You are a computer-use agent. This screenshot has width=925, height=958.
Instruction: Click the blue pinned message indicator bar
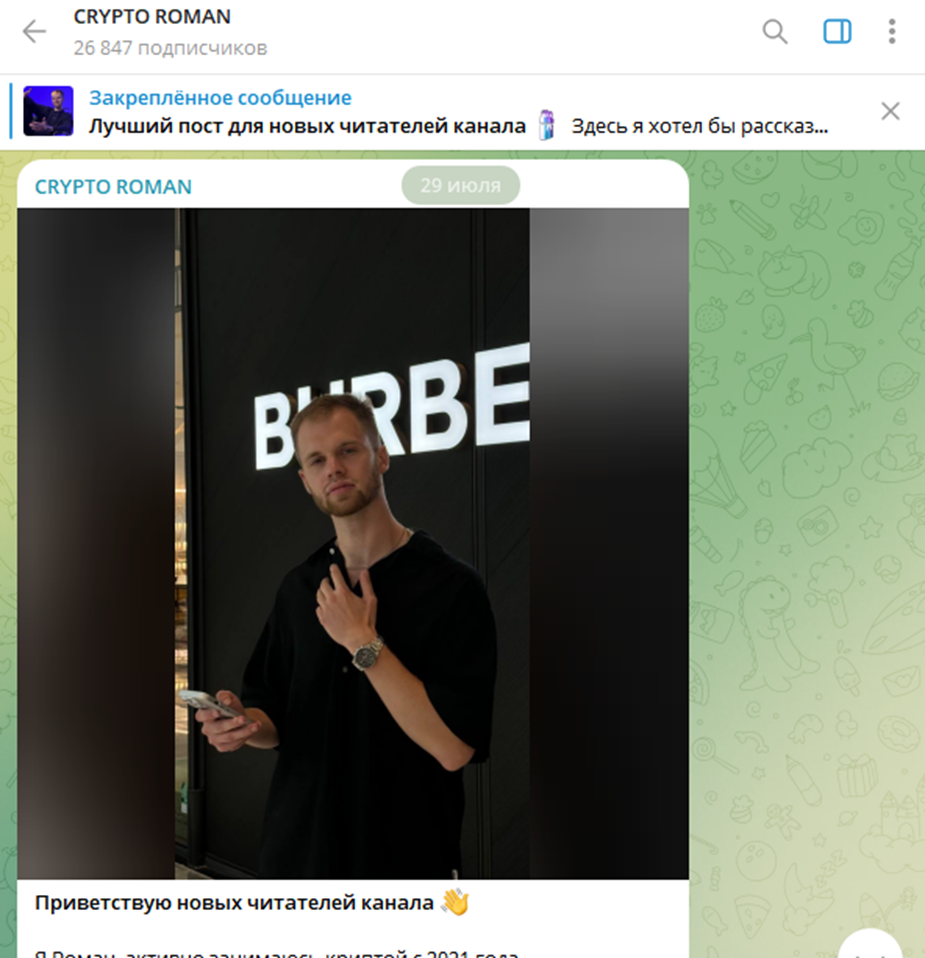click(x=11, y=111)
